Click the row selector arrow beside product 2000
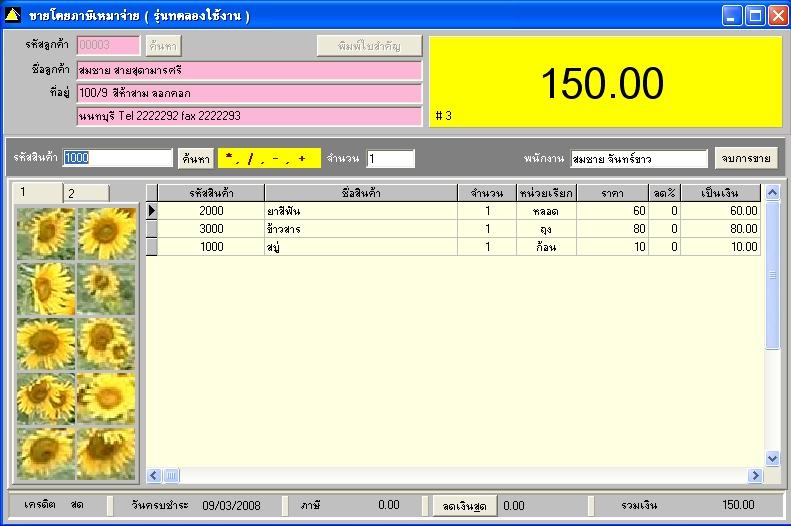 pyautogui.click(x=152, y=211)
